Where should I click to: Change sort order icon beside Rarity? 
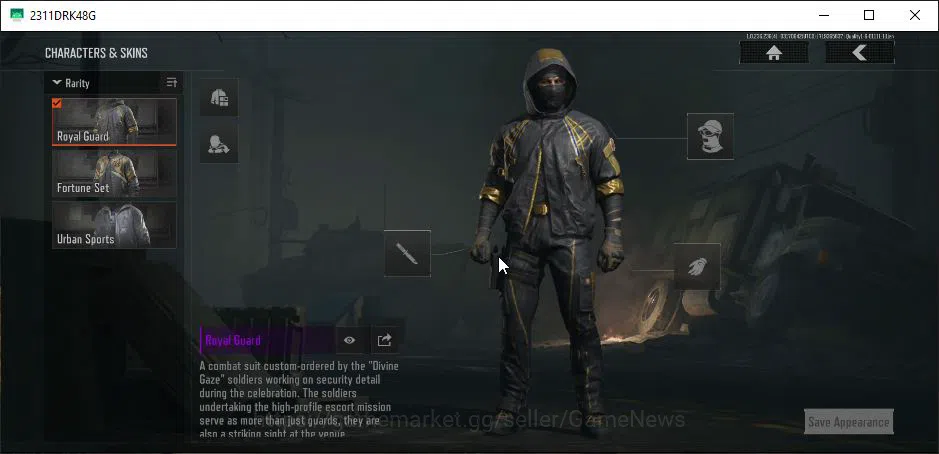[172, 83]
